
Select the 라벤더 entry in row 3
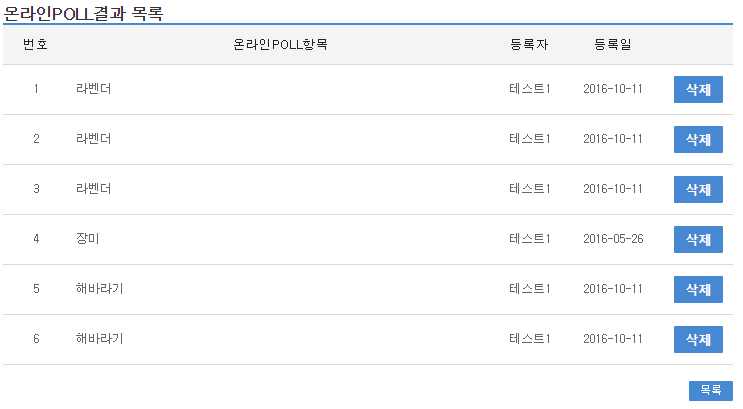pos(93,189)
